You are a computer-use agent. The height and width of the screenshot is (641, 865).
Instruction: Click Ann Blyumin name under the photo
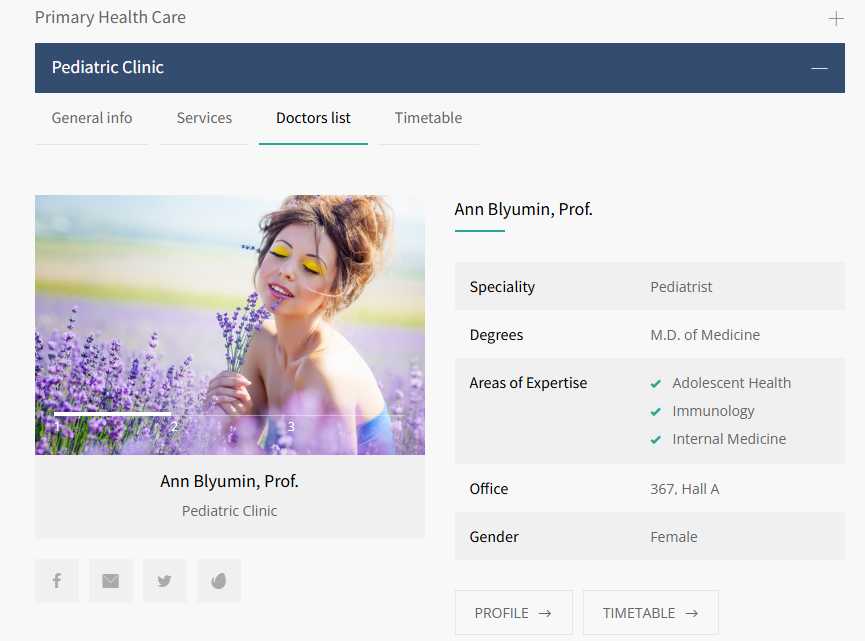tap(229, 482)
